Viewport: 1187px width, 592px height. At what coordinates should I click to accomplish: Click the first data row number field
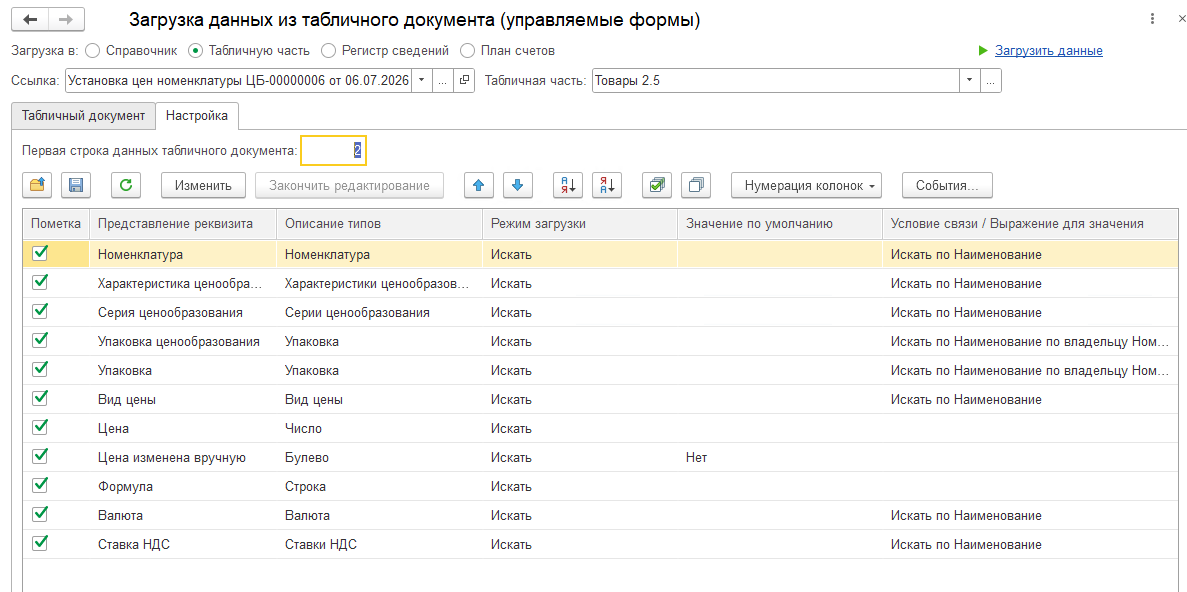pos(334,151)
